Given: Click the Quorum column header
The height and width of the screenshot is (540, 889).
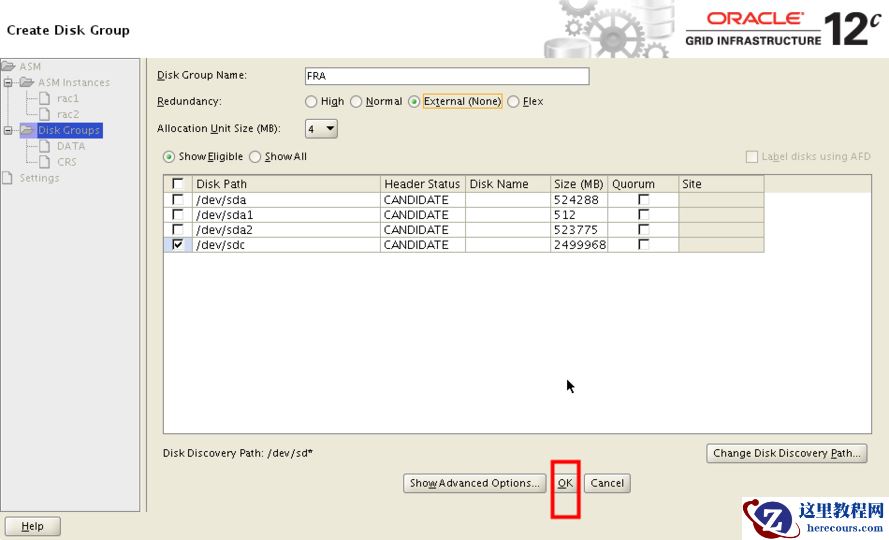Looking at the screenshot, I should pyautogui.click(x=643, y=184).
